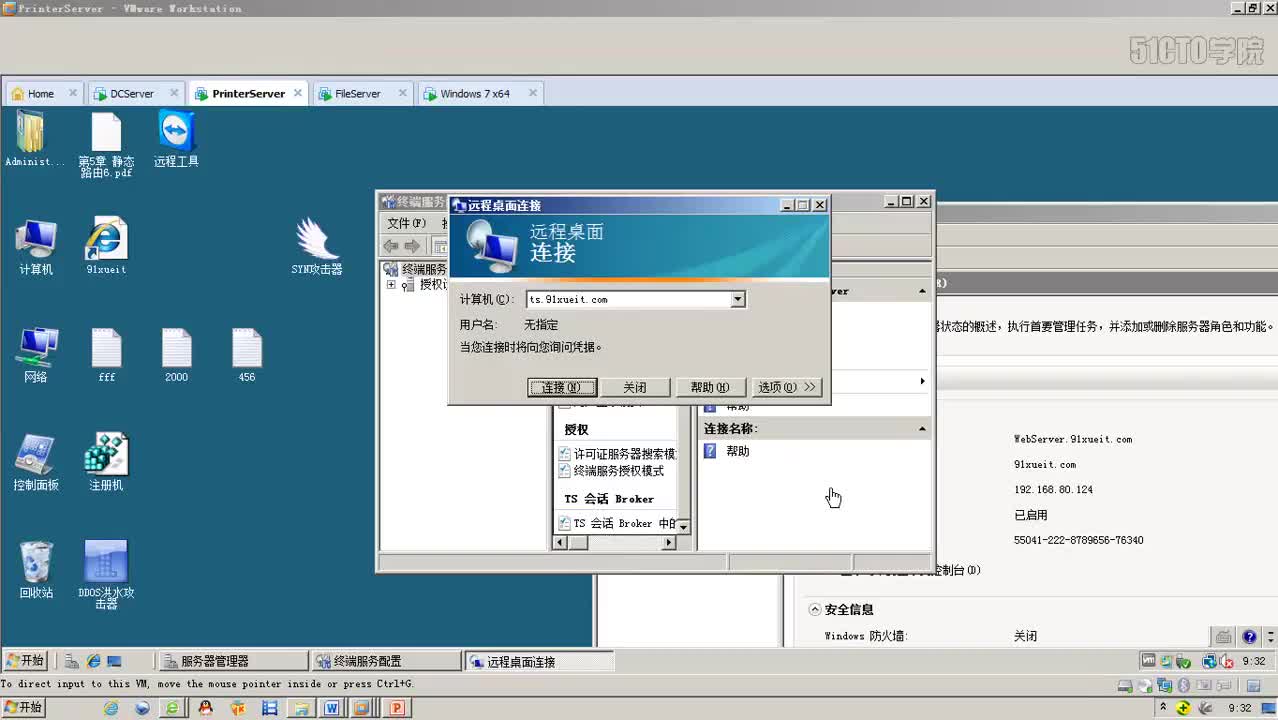The image size is (1278, 720).
Task: Collapse the 连接名称 actions section
Action: click(x=922, y=429)
